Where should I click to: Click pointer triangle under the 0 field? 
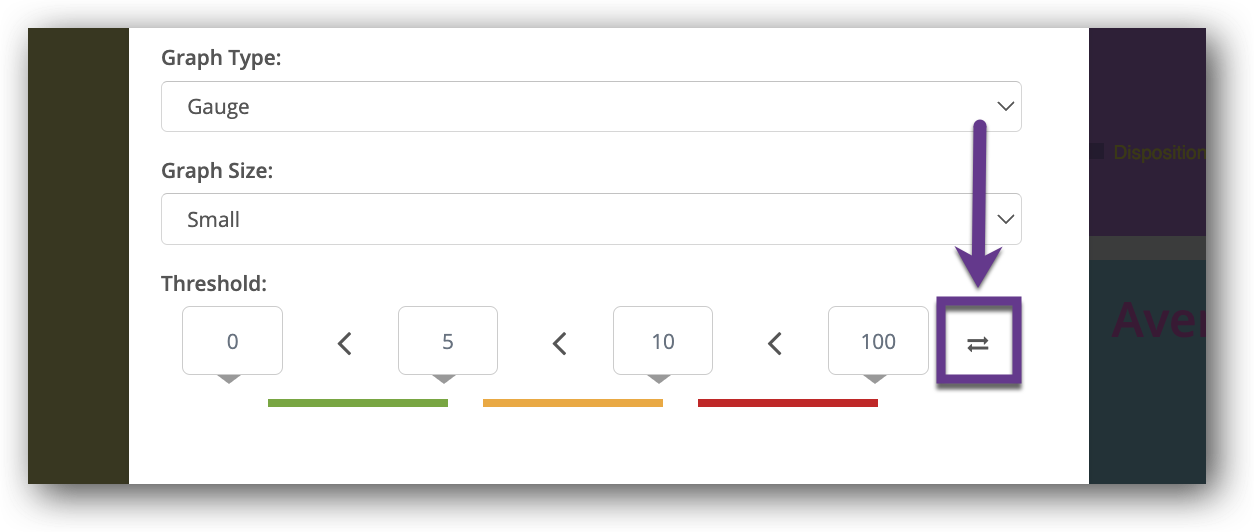pyautogui.click(x=230, y=379)
